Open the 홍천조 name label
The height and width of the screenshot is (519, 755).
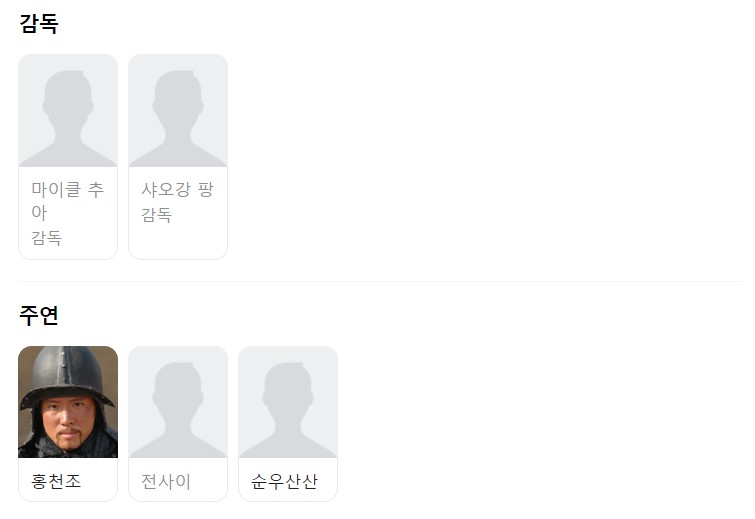pyautogui.click(x=56, y=481)
